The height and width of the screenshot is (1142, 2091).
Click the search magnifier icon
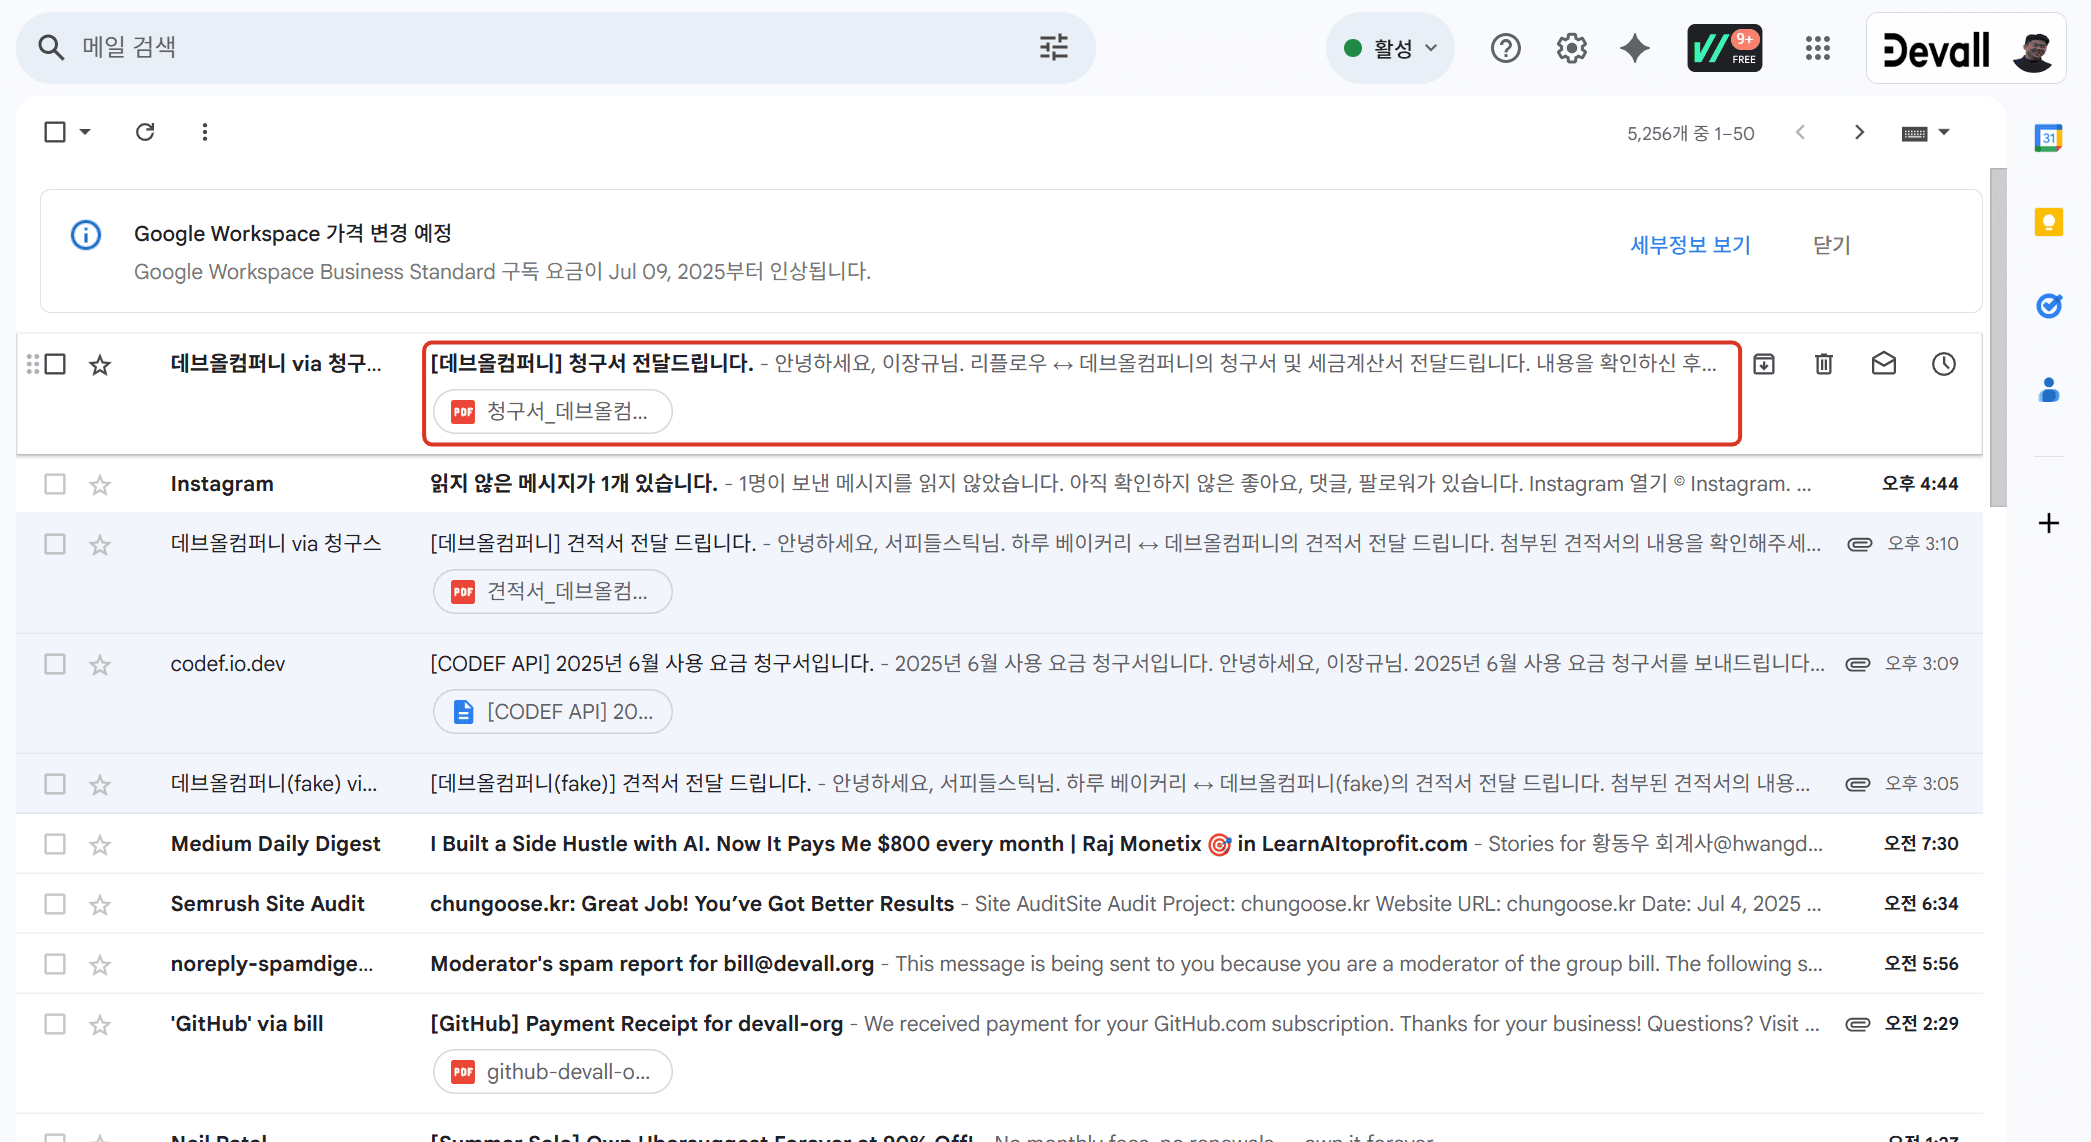coord(51,47)
